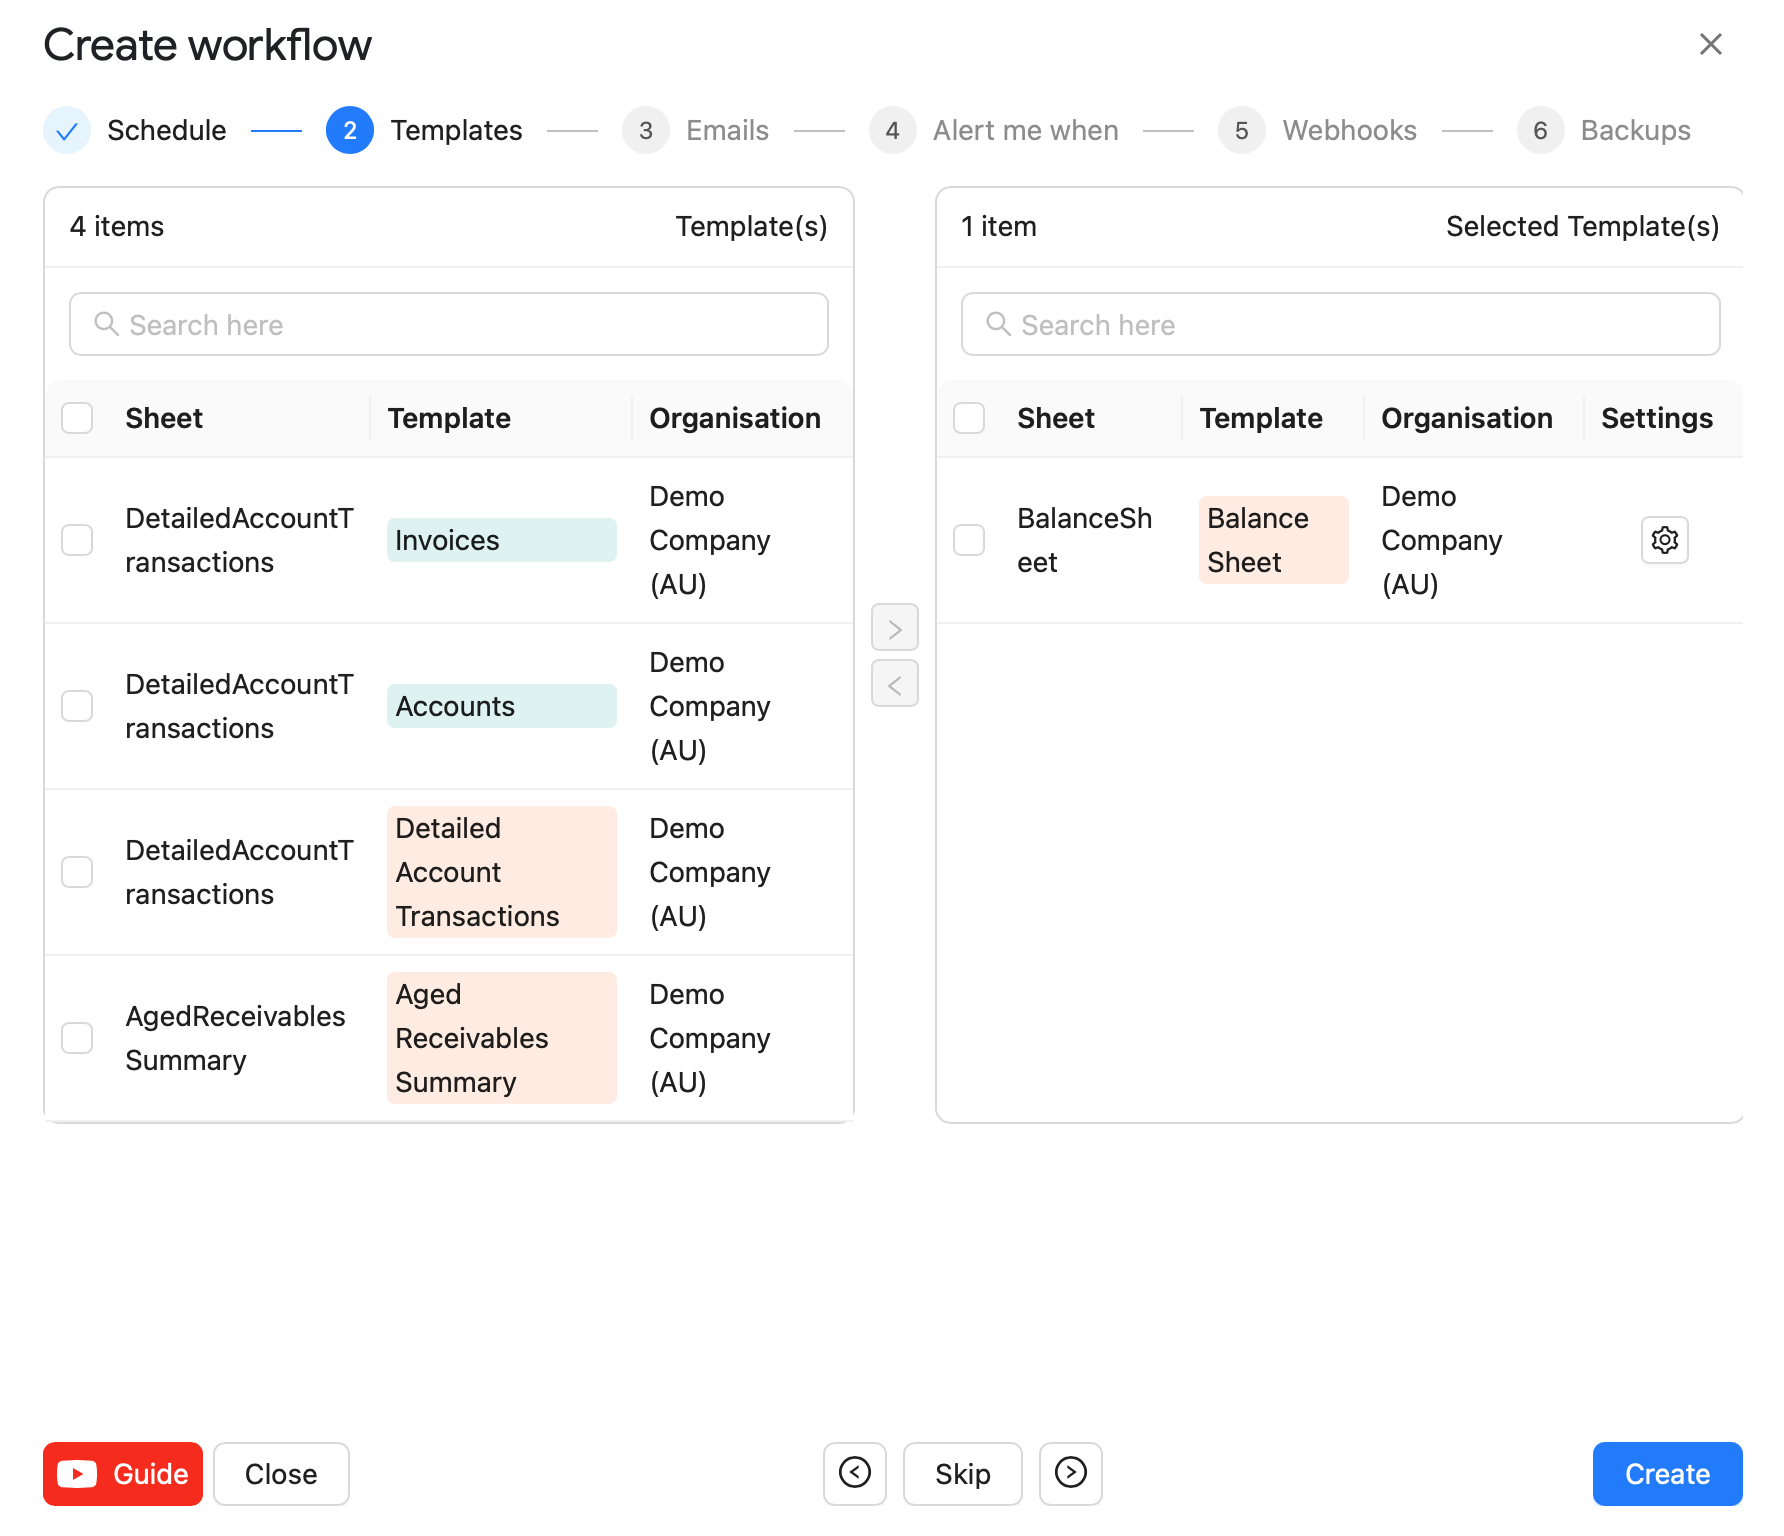Open settings gear for Balance Sheet template
This screenshot has height=1536, width=1784.
point(1664,540)
